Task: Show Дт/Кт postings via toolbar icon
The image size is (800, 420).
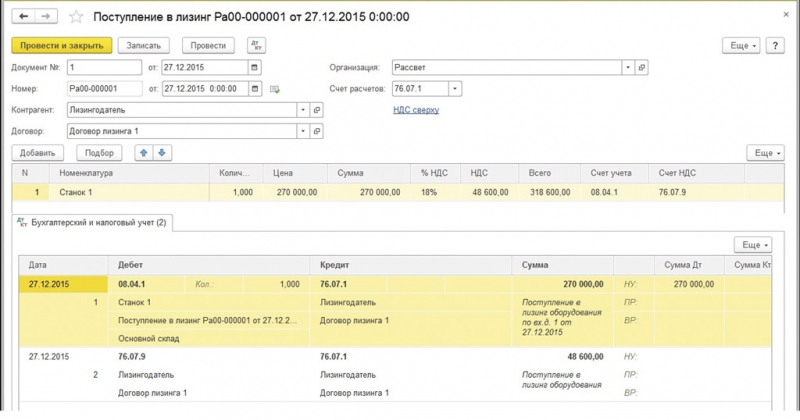Action: 255,45
